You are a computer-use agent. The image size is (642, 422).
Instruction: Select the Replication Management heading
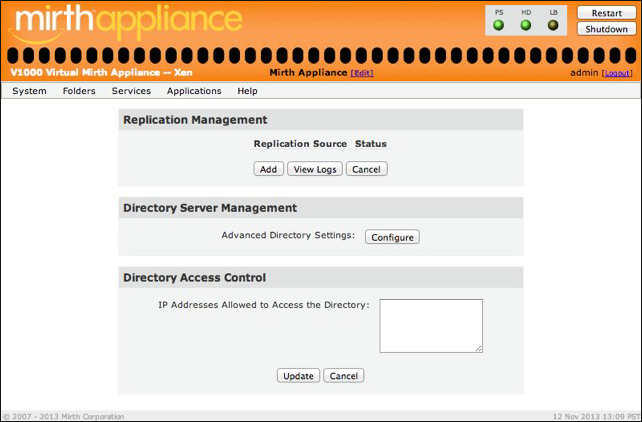(195, 120)
